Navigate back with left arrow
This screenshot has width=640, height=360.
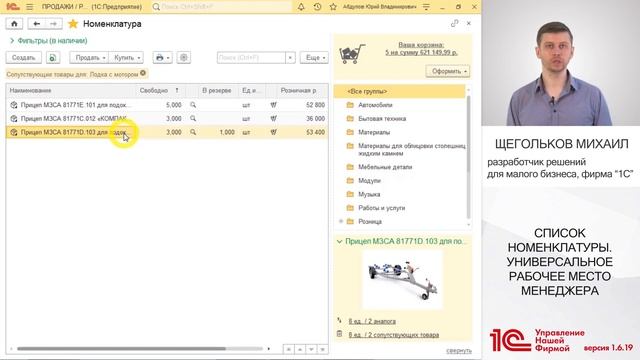(x=36, y=24)
